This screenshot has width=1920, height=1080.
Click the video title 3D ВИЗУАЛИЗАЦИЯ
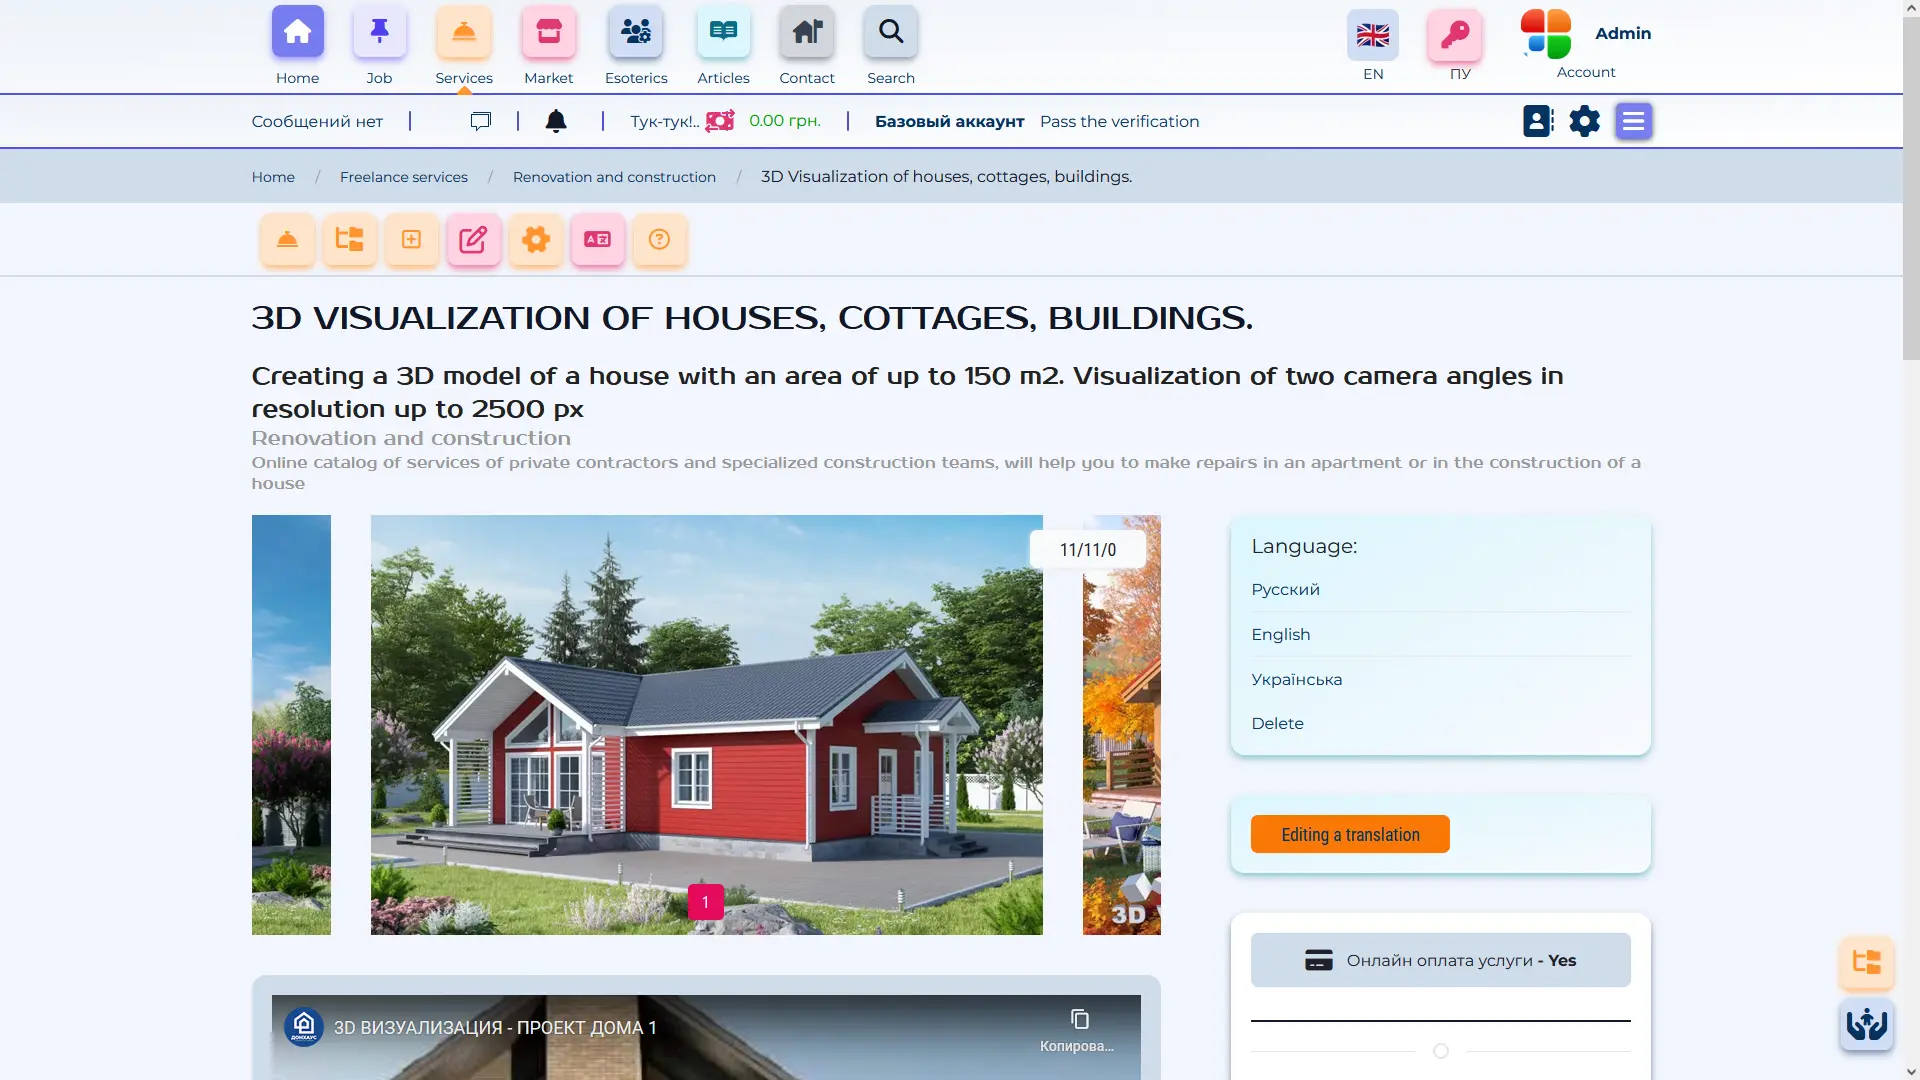495,1028
